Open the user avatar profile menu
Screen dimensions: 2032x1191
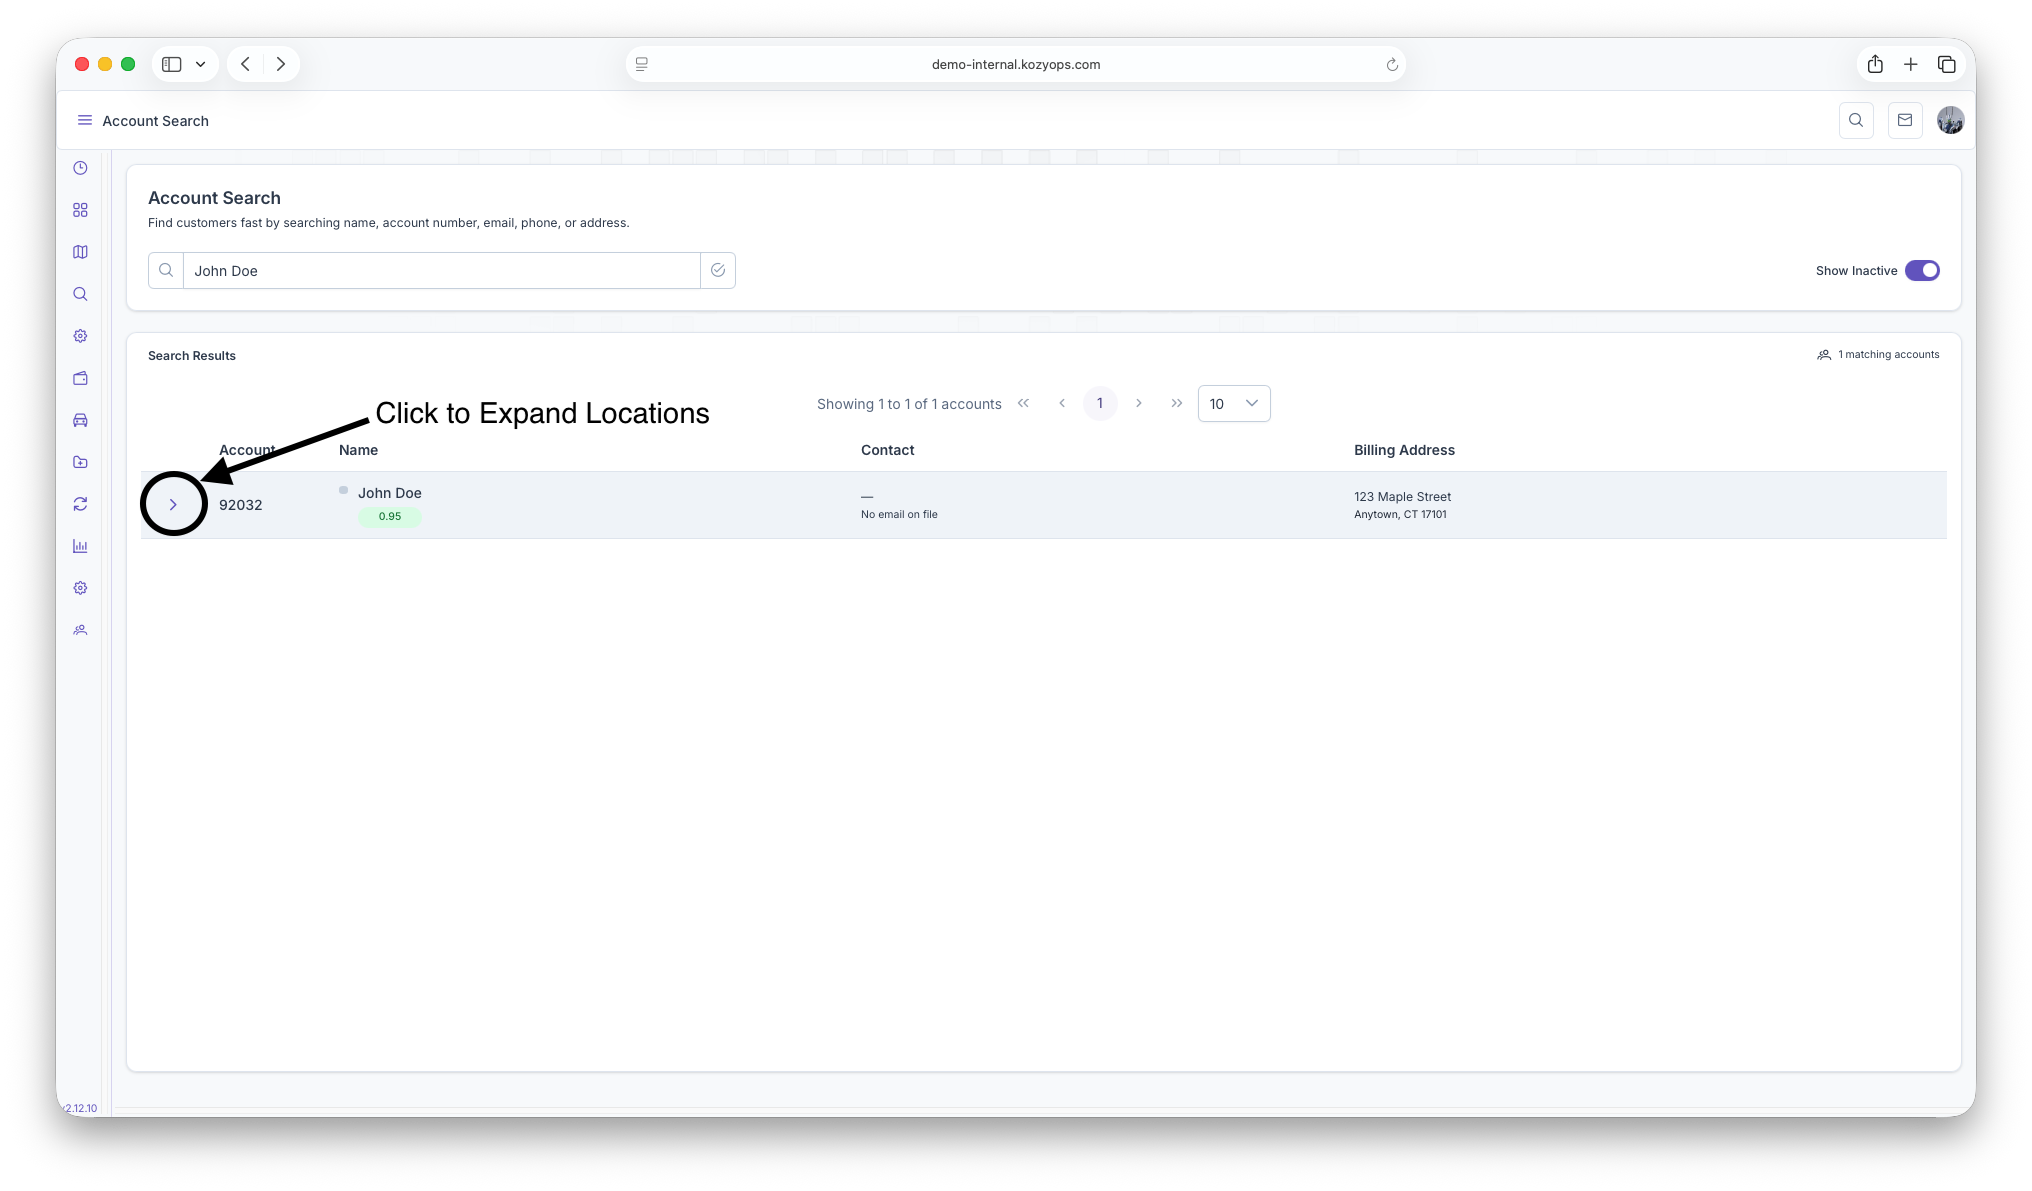coord(1950,120)
